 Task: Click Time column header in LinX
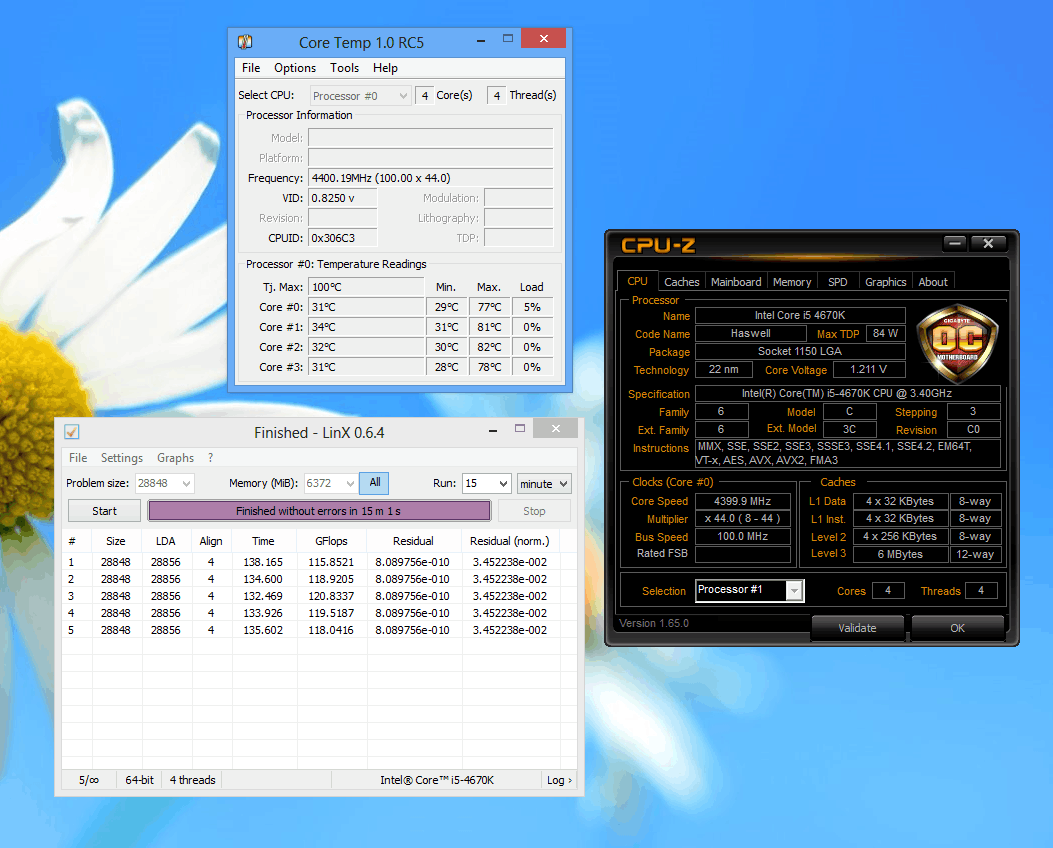pyautogui.click(x=263, y=541)
